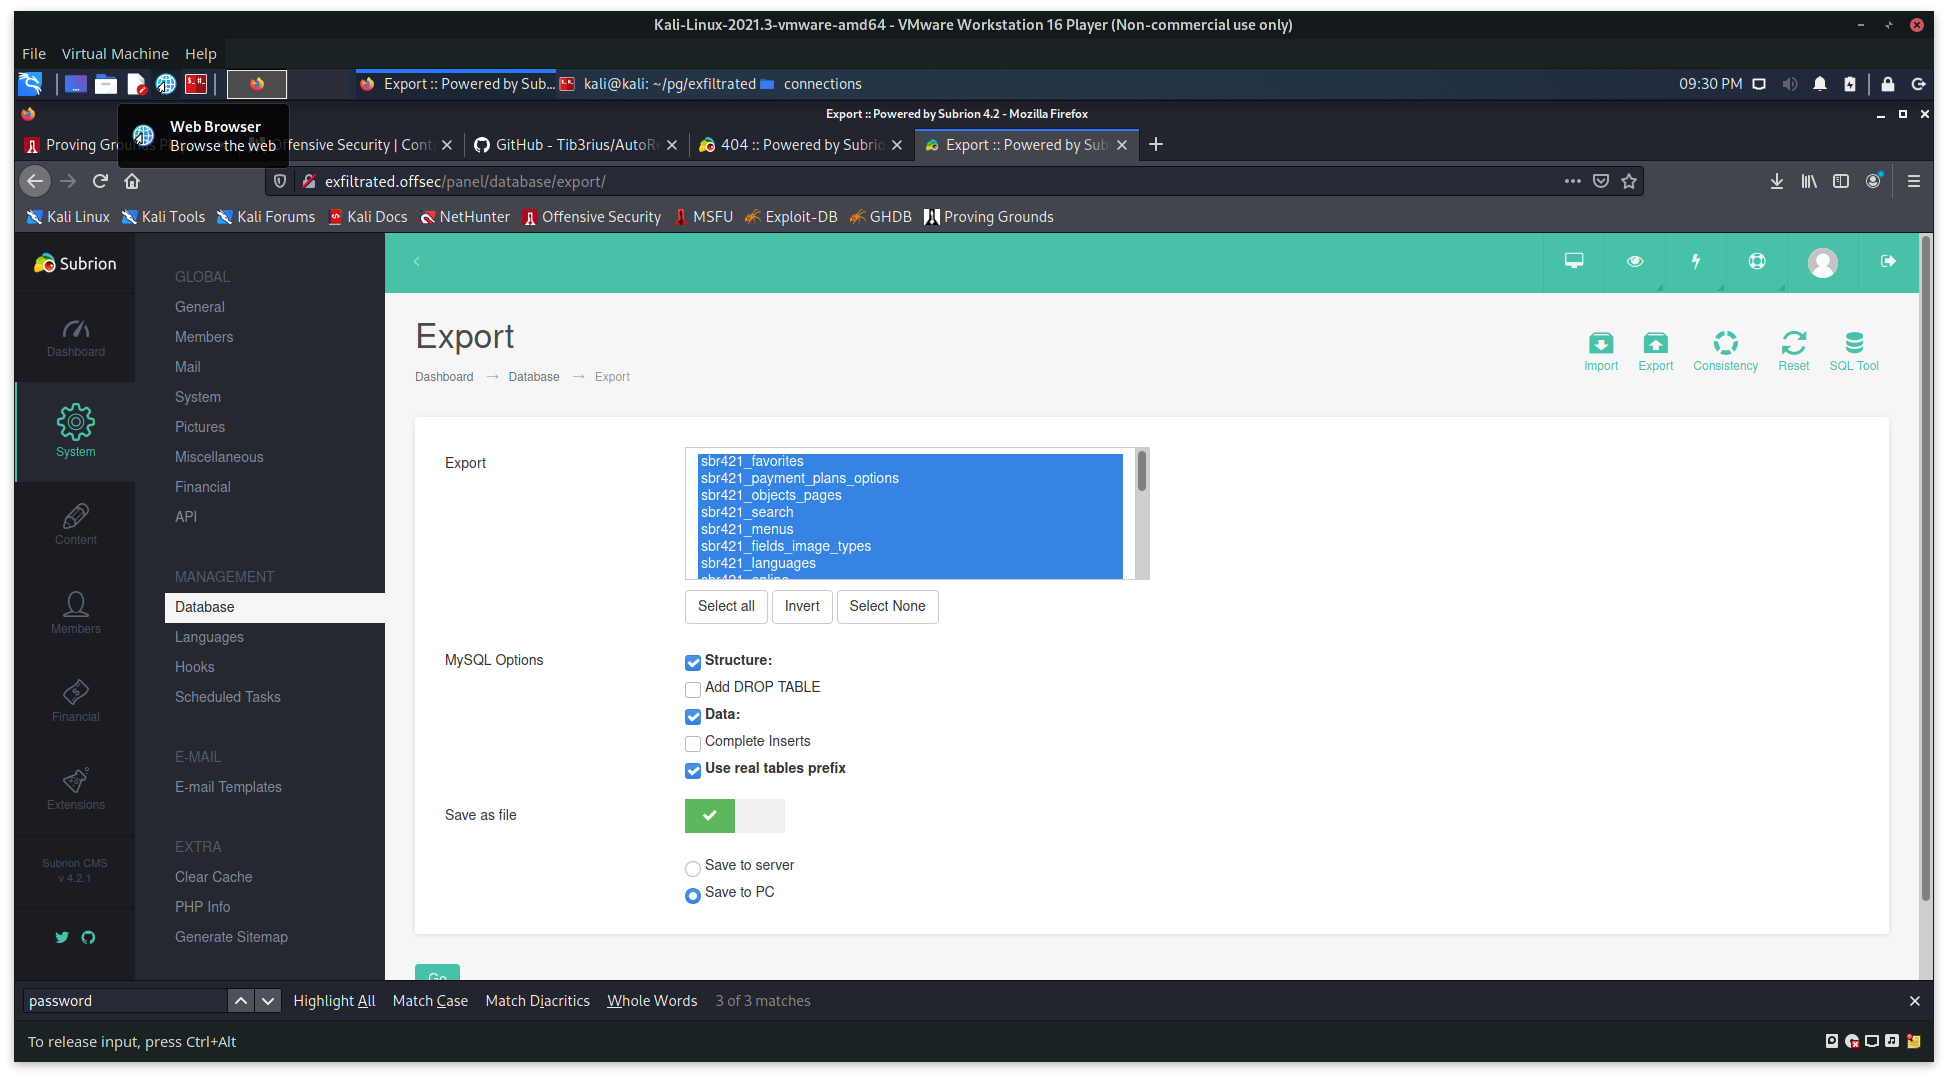The image size is (1948, 1079).
Task: Open Firefox downloads via the download arrow icon
Action: pyautogui.click(x=1777, y=181)
